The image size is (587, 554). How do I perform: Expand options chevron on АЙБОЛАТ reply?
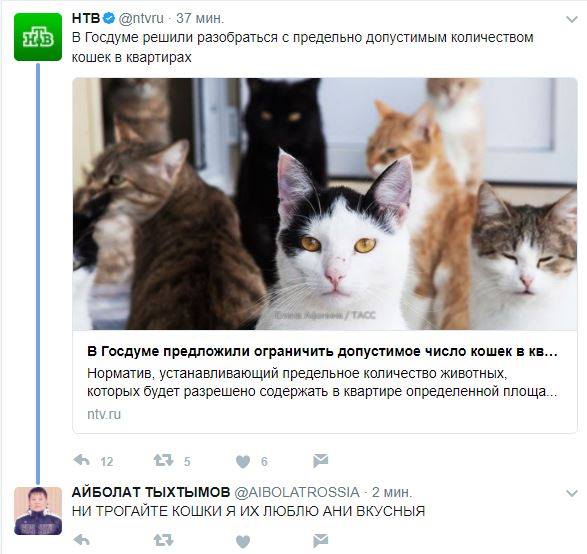click(x=572, y=493)
